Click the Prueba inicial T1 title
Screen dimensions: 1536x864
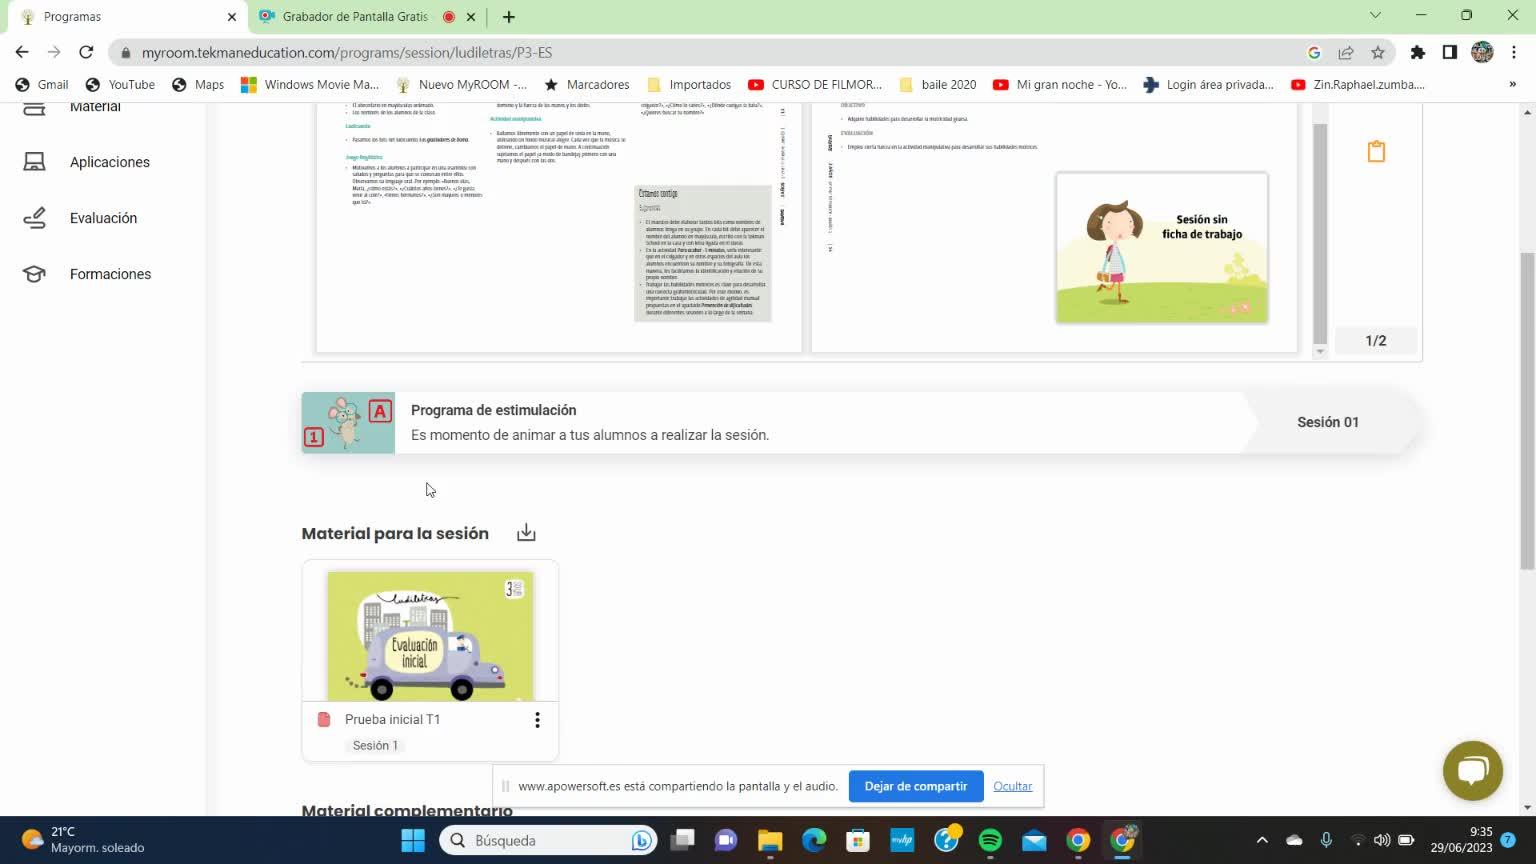[x=392, y=720]
